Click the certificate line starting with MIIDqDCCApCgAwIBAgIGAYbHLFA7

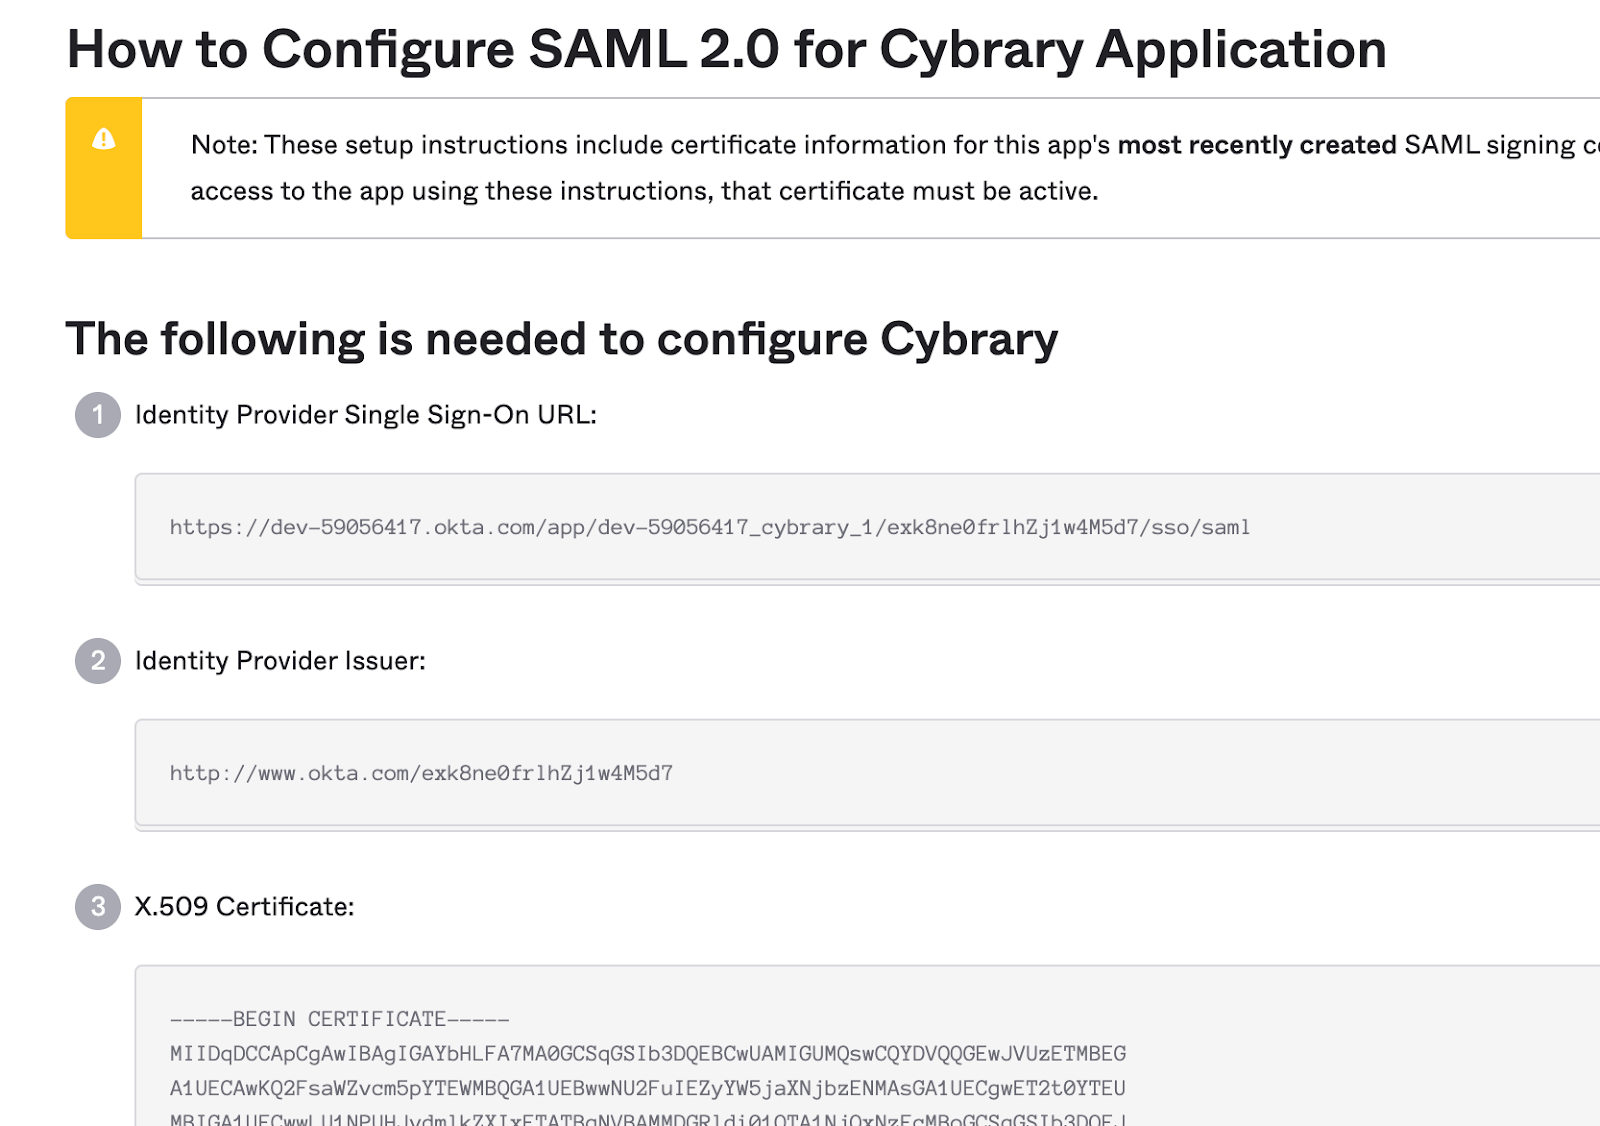coord(648,1054)
